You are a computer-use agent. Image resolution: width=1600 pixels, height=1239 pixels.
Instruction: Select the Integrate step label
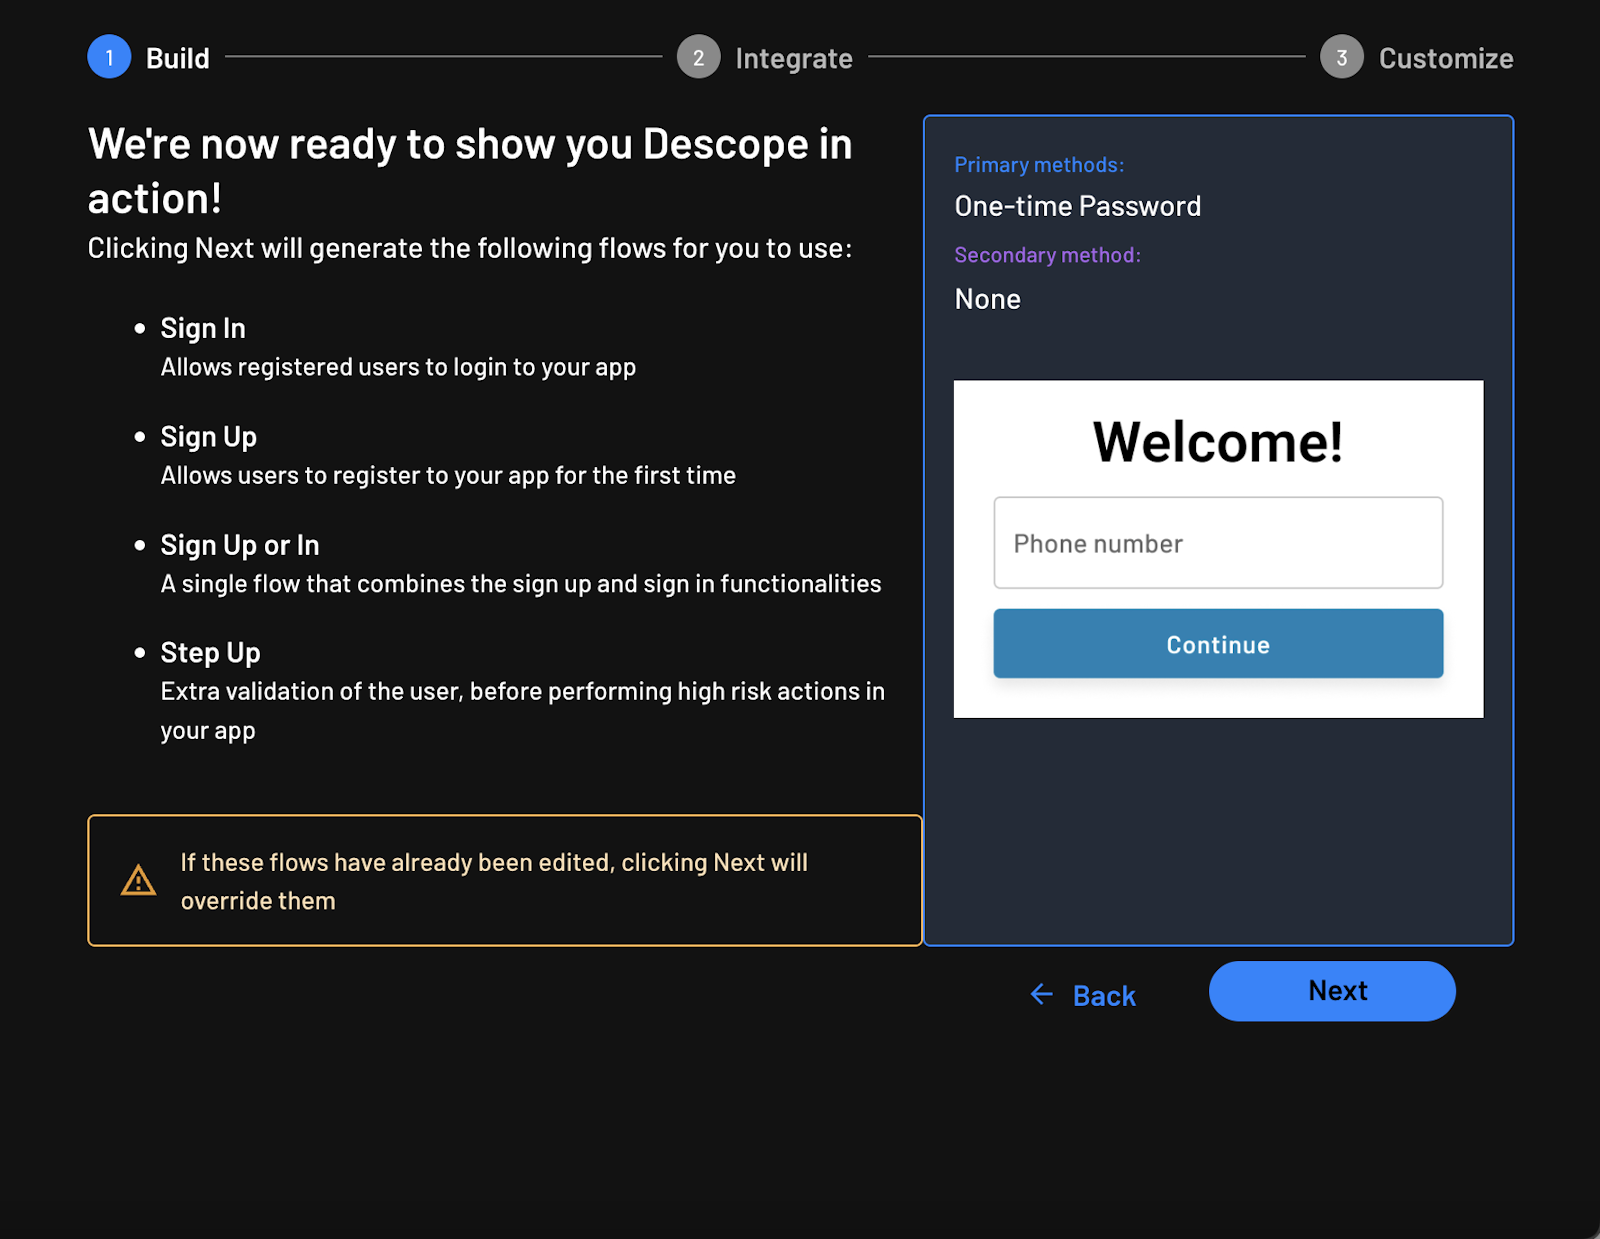tap(793, 57)
